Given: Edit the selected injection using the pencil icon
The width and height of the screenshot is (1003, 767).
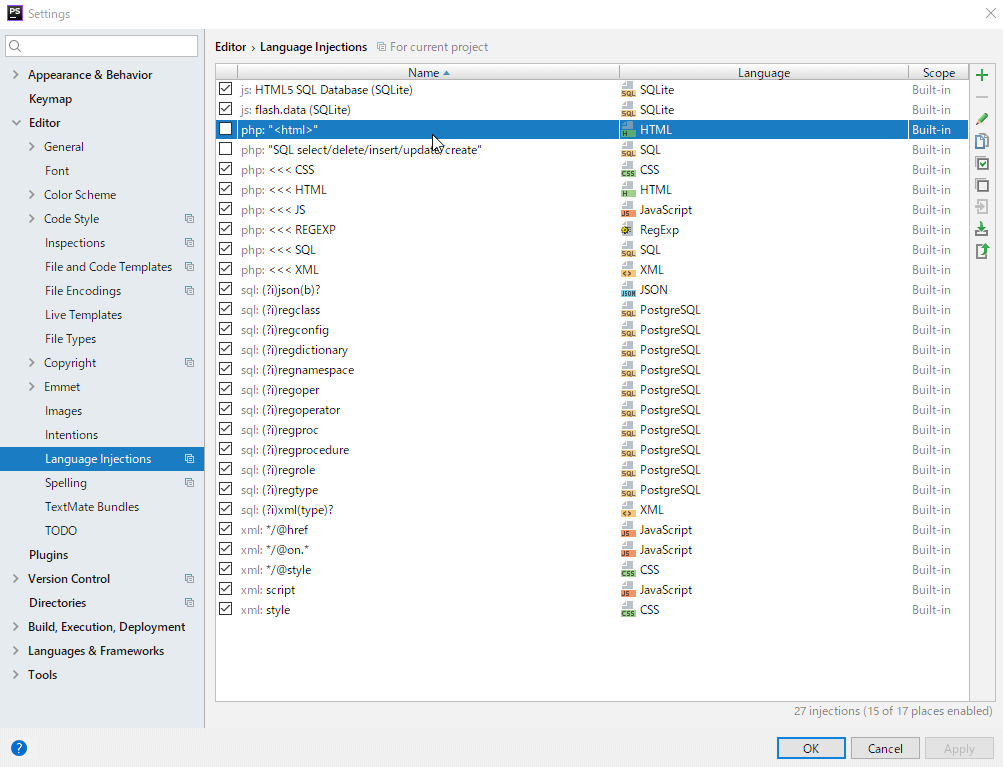Looking at the screenshot, I should click(x=982, y=118).
